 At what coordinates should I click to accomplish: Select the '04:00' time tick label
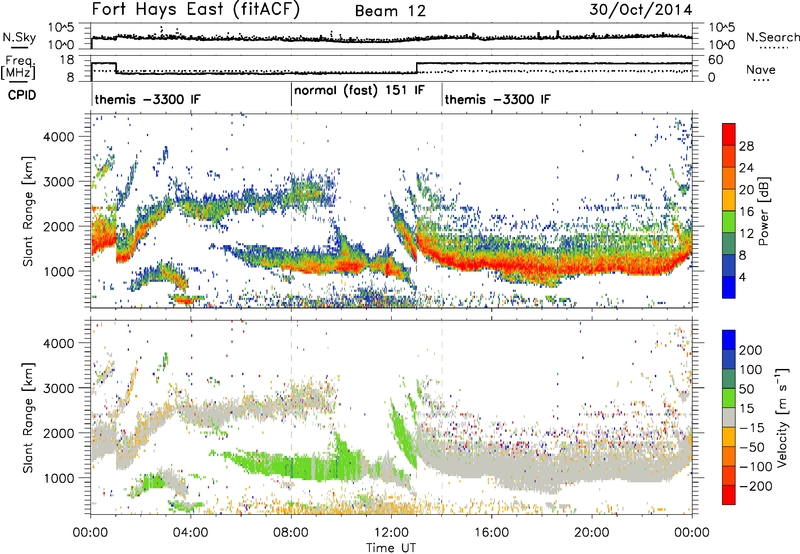pos(190,533)
